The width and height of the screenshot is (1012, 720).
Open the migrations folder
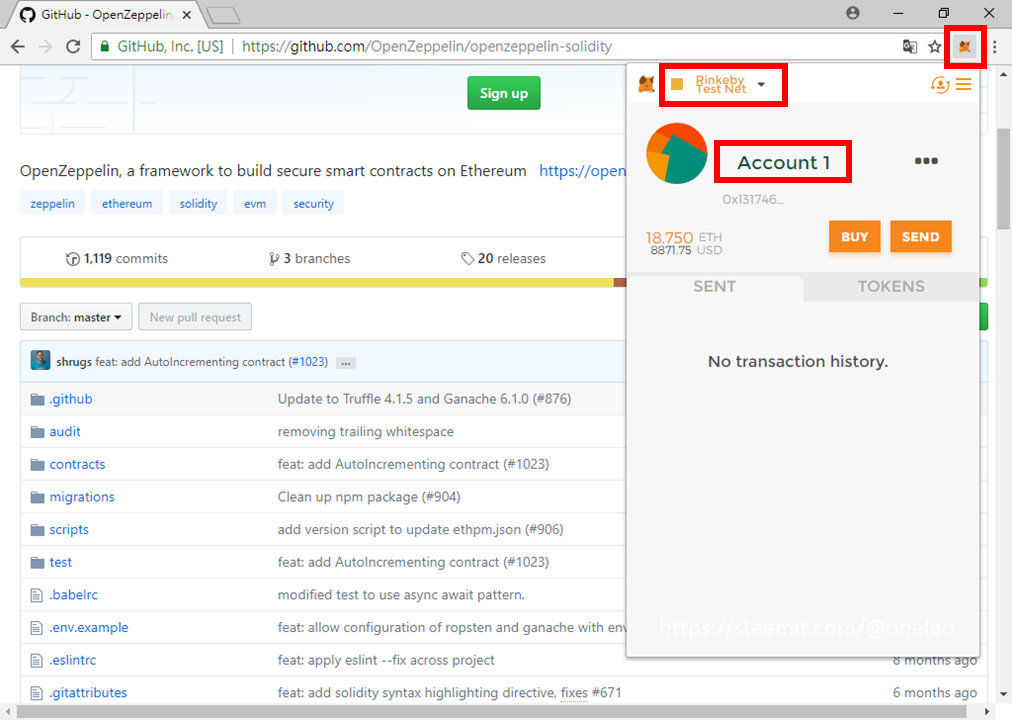tap(82, 497)
